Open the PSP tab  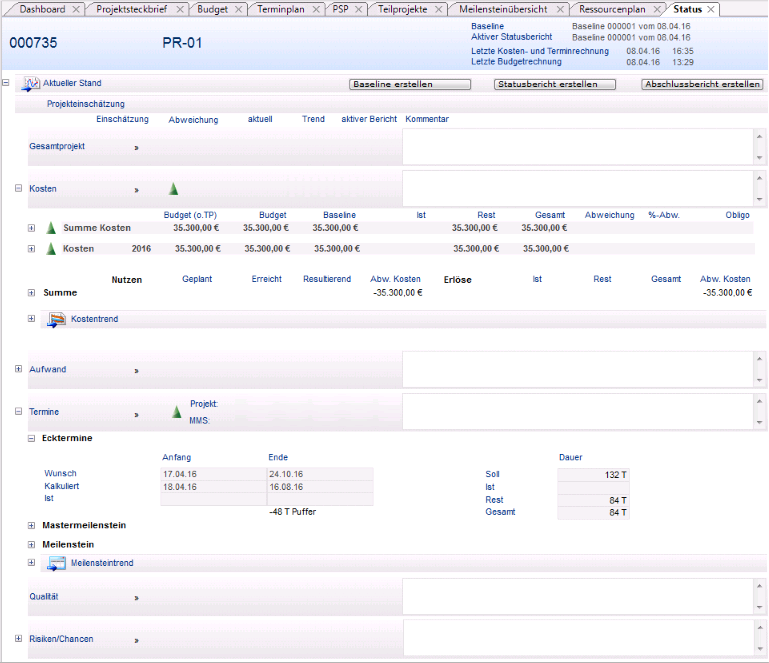(340, 9)
